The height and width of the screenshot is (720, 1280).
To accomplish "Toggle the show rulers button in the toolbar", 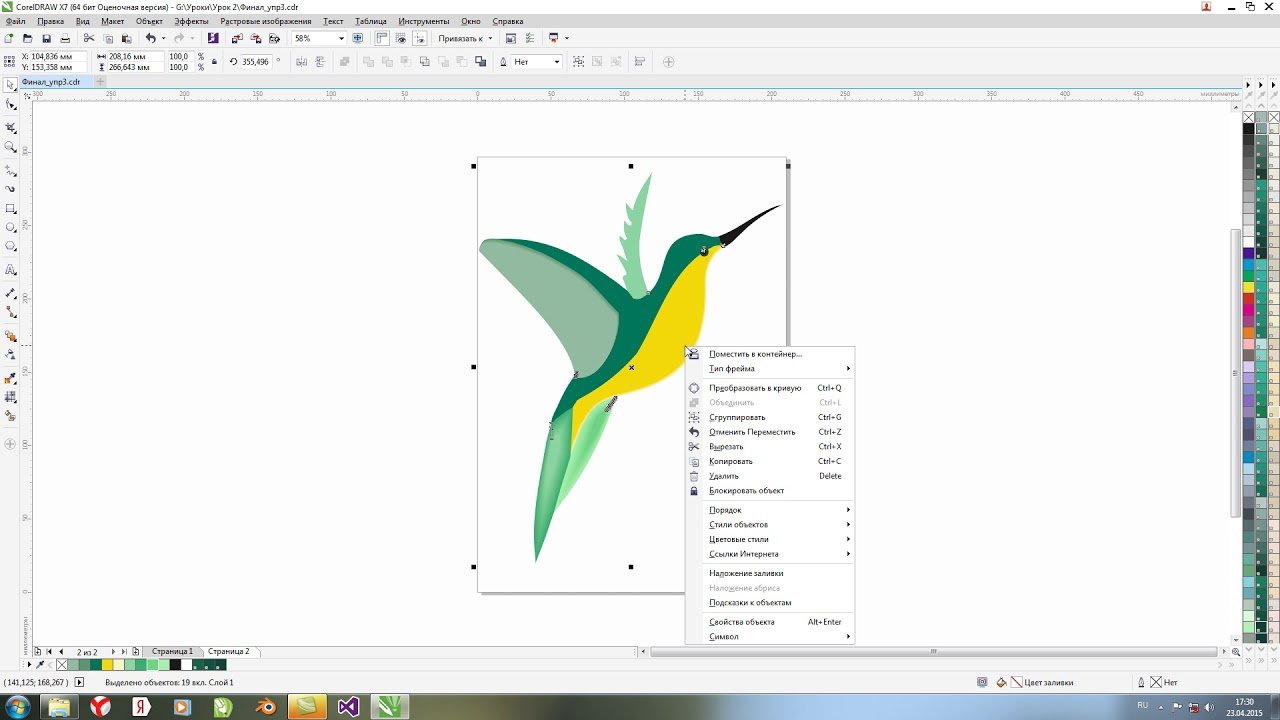I will pos(381,38).
